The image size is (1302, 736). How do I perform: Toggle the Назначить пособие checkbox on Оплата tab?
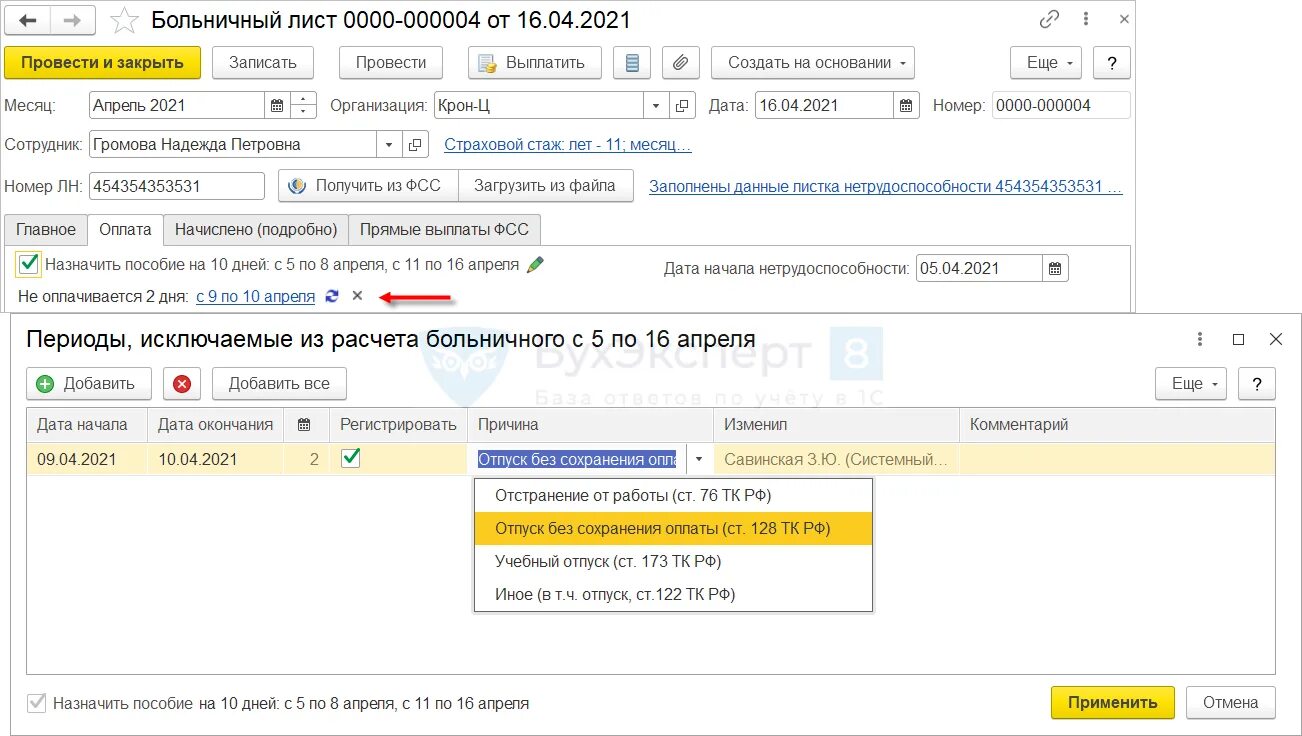[28, 265]
